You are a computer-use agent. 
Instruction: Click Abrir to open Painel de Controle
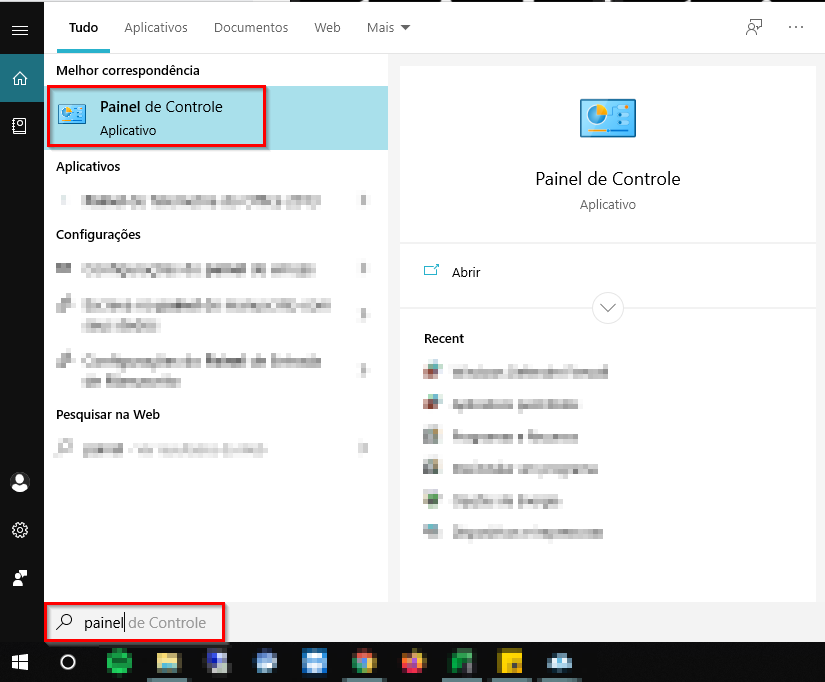coord(466,272)
